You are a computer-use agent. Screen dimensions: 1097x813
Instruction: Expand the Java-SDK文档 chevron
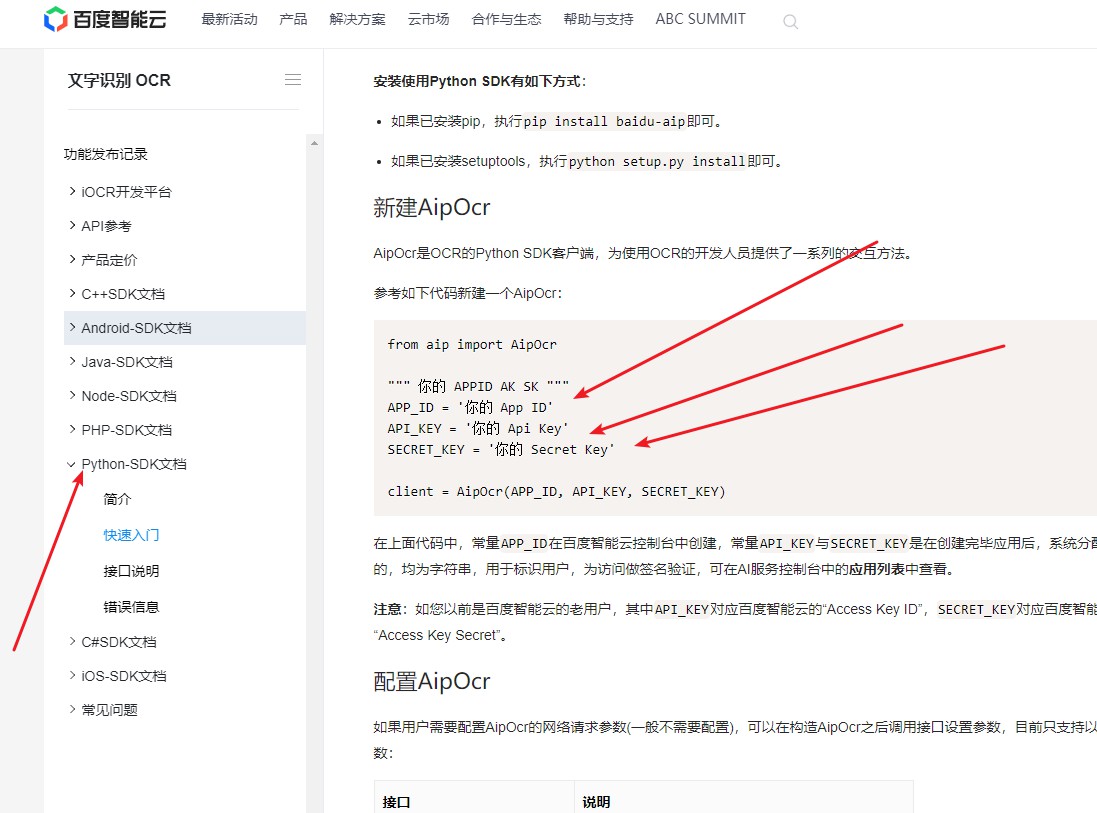[72, 361]
